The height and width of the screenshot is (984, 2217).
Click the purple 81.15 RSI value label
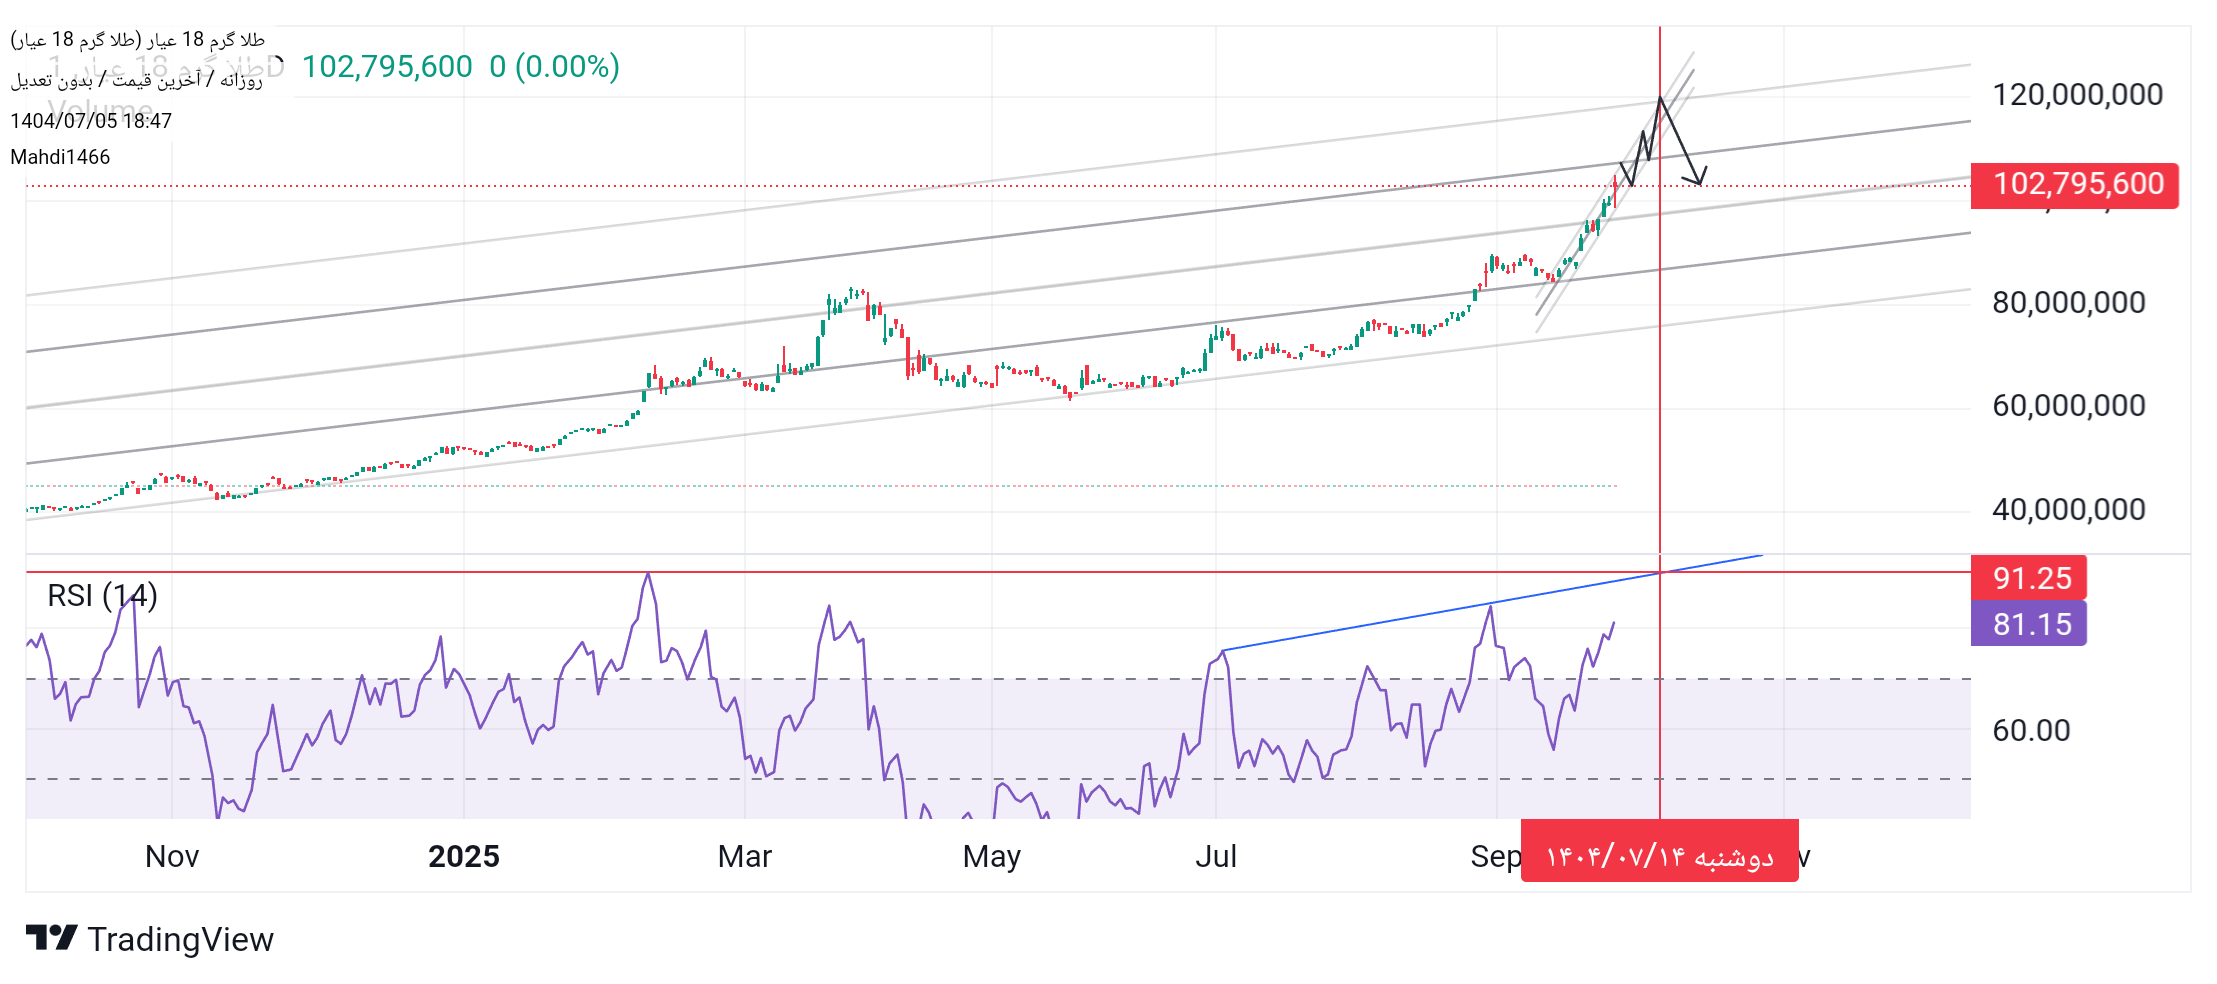click(x=2028, y=624)
